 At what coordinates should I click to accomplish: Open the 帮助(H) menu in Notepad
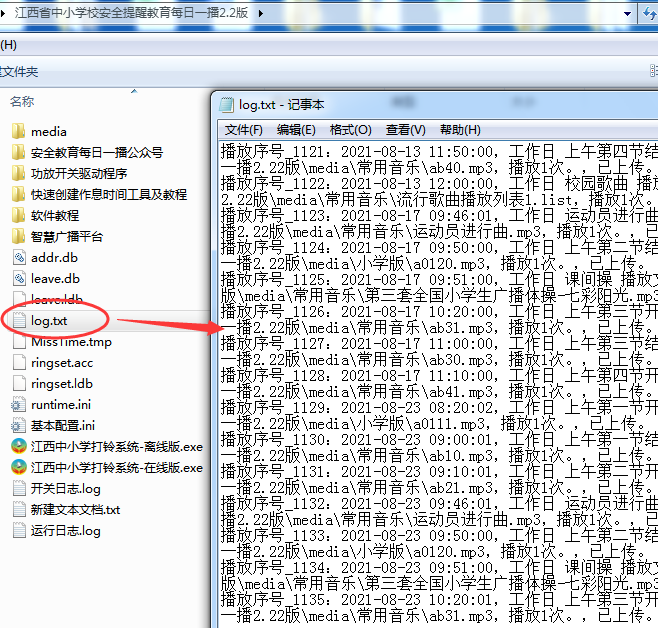(459, 130)
